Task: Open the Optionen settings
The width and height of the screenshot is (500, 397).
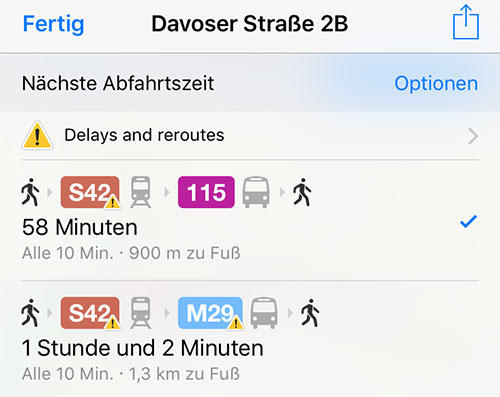Action: 436,83
